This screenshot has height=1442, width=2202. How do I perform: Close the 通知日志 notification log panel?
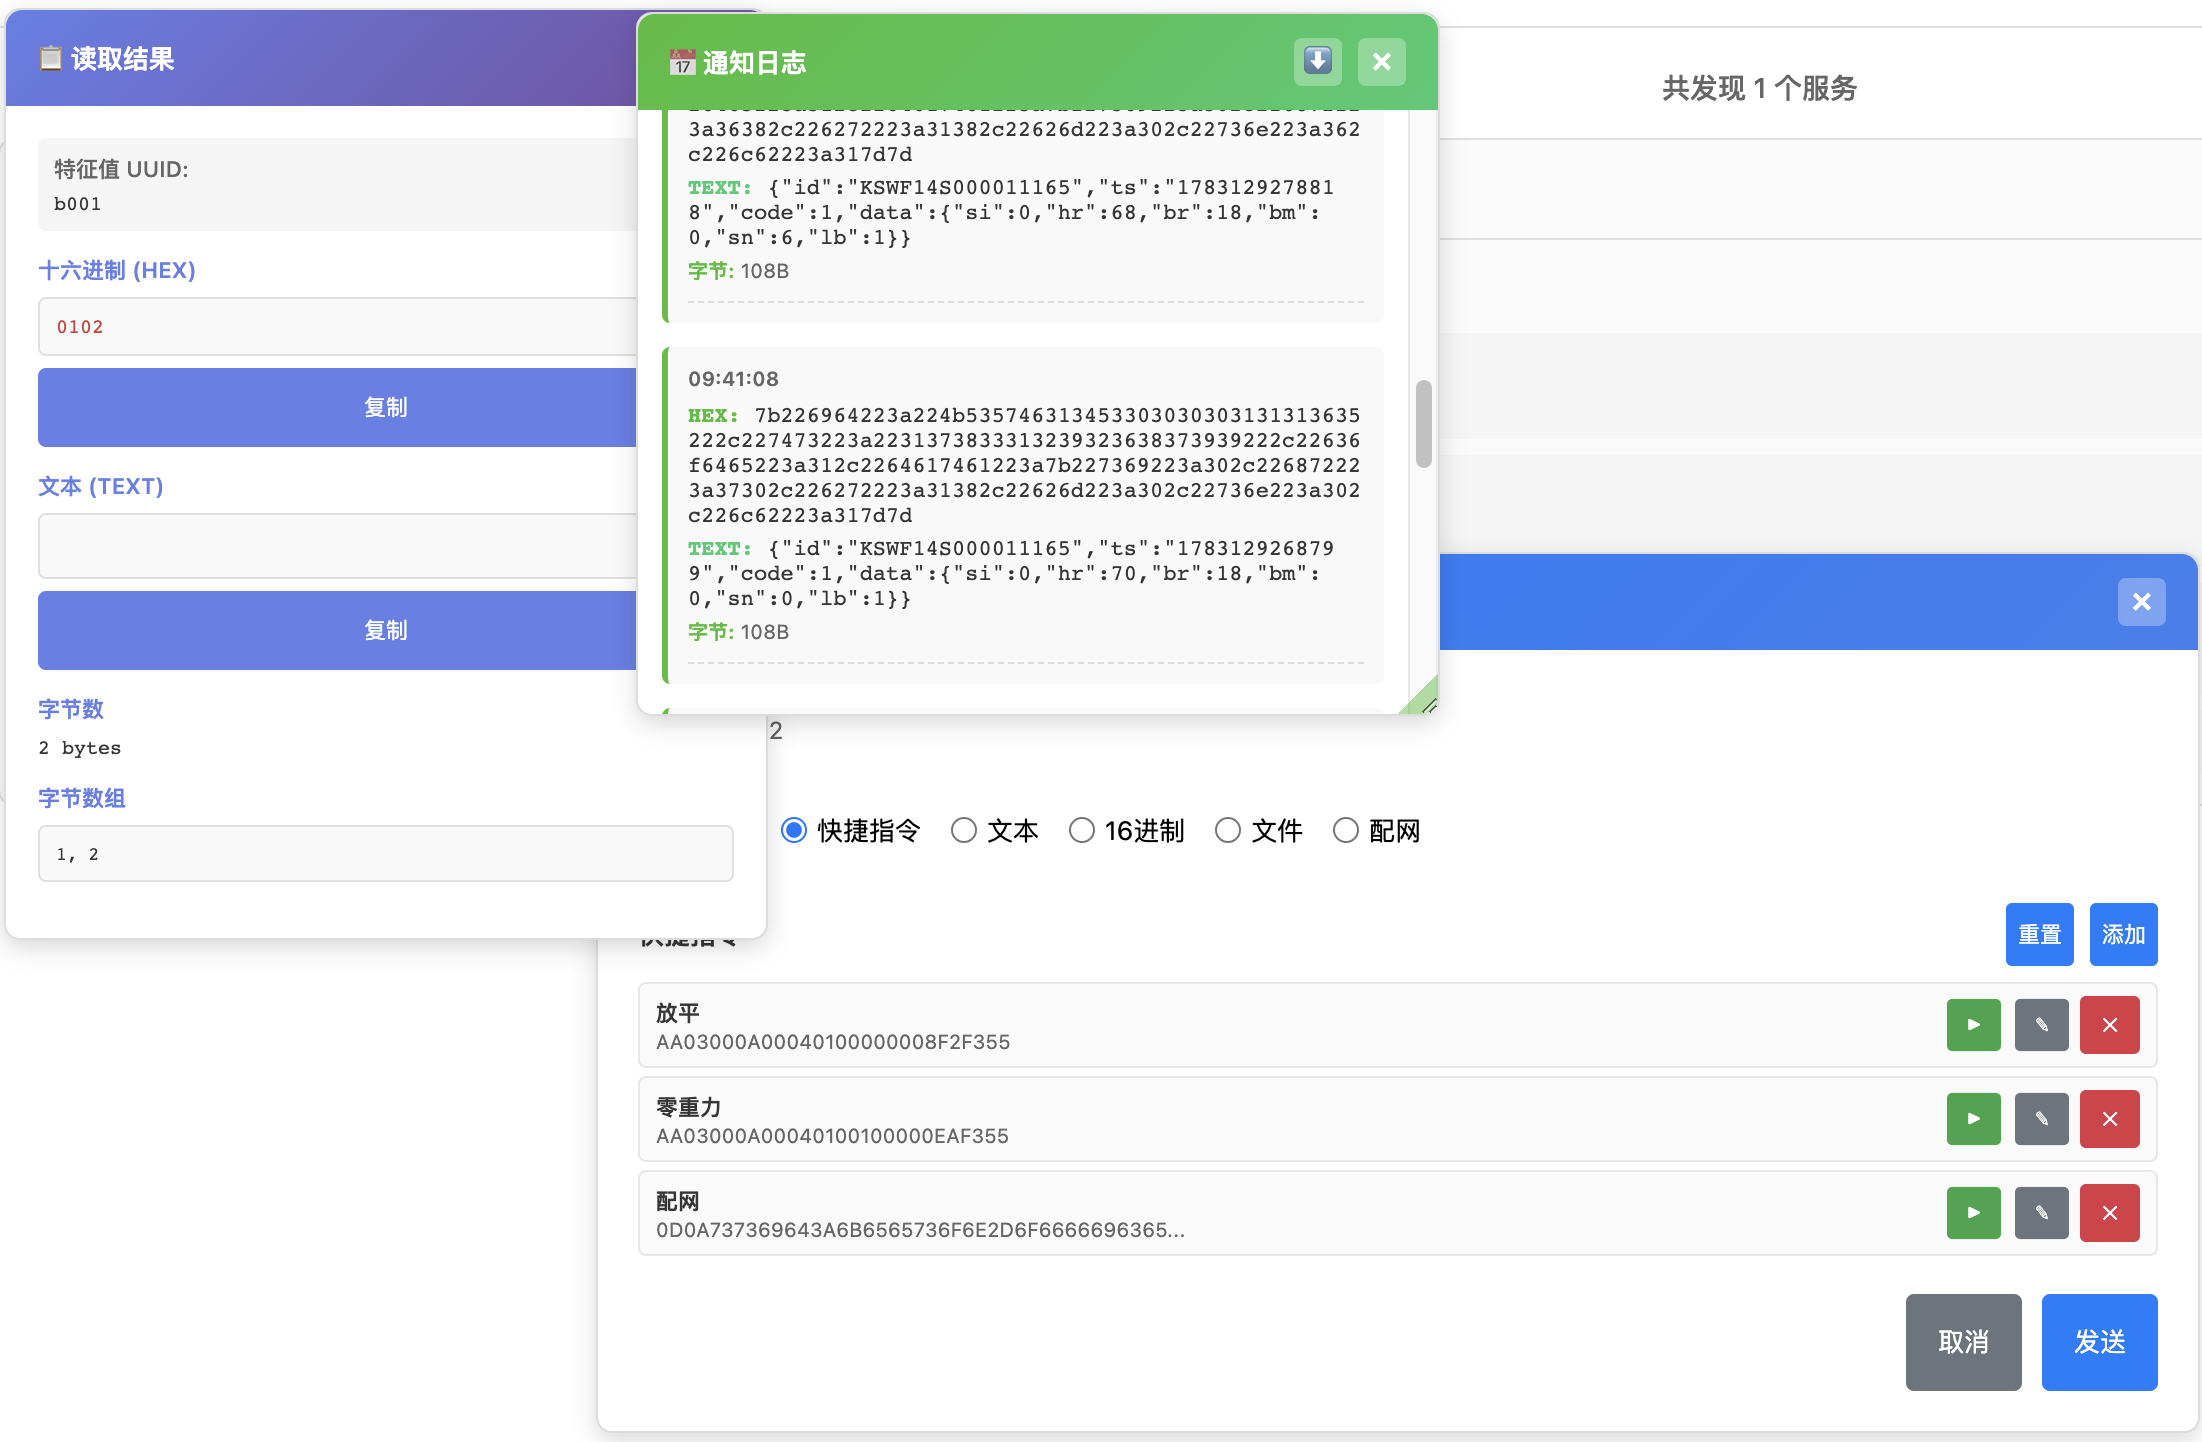1381,62
